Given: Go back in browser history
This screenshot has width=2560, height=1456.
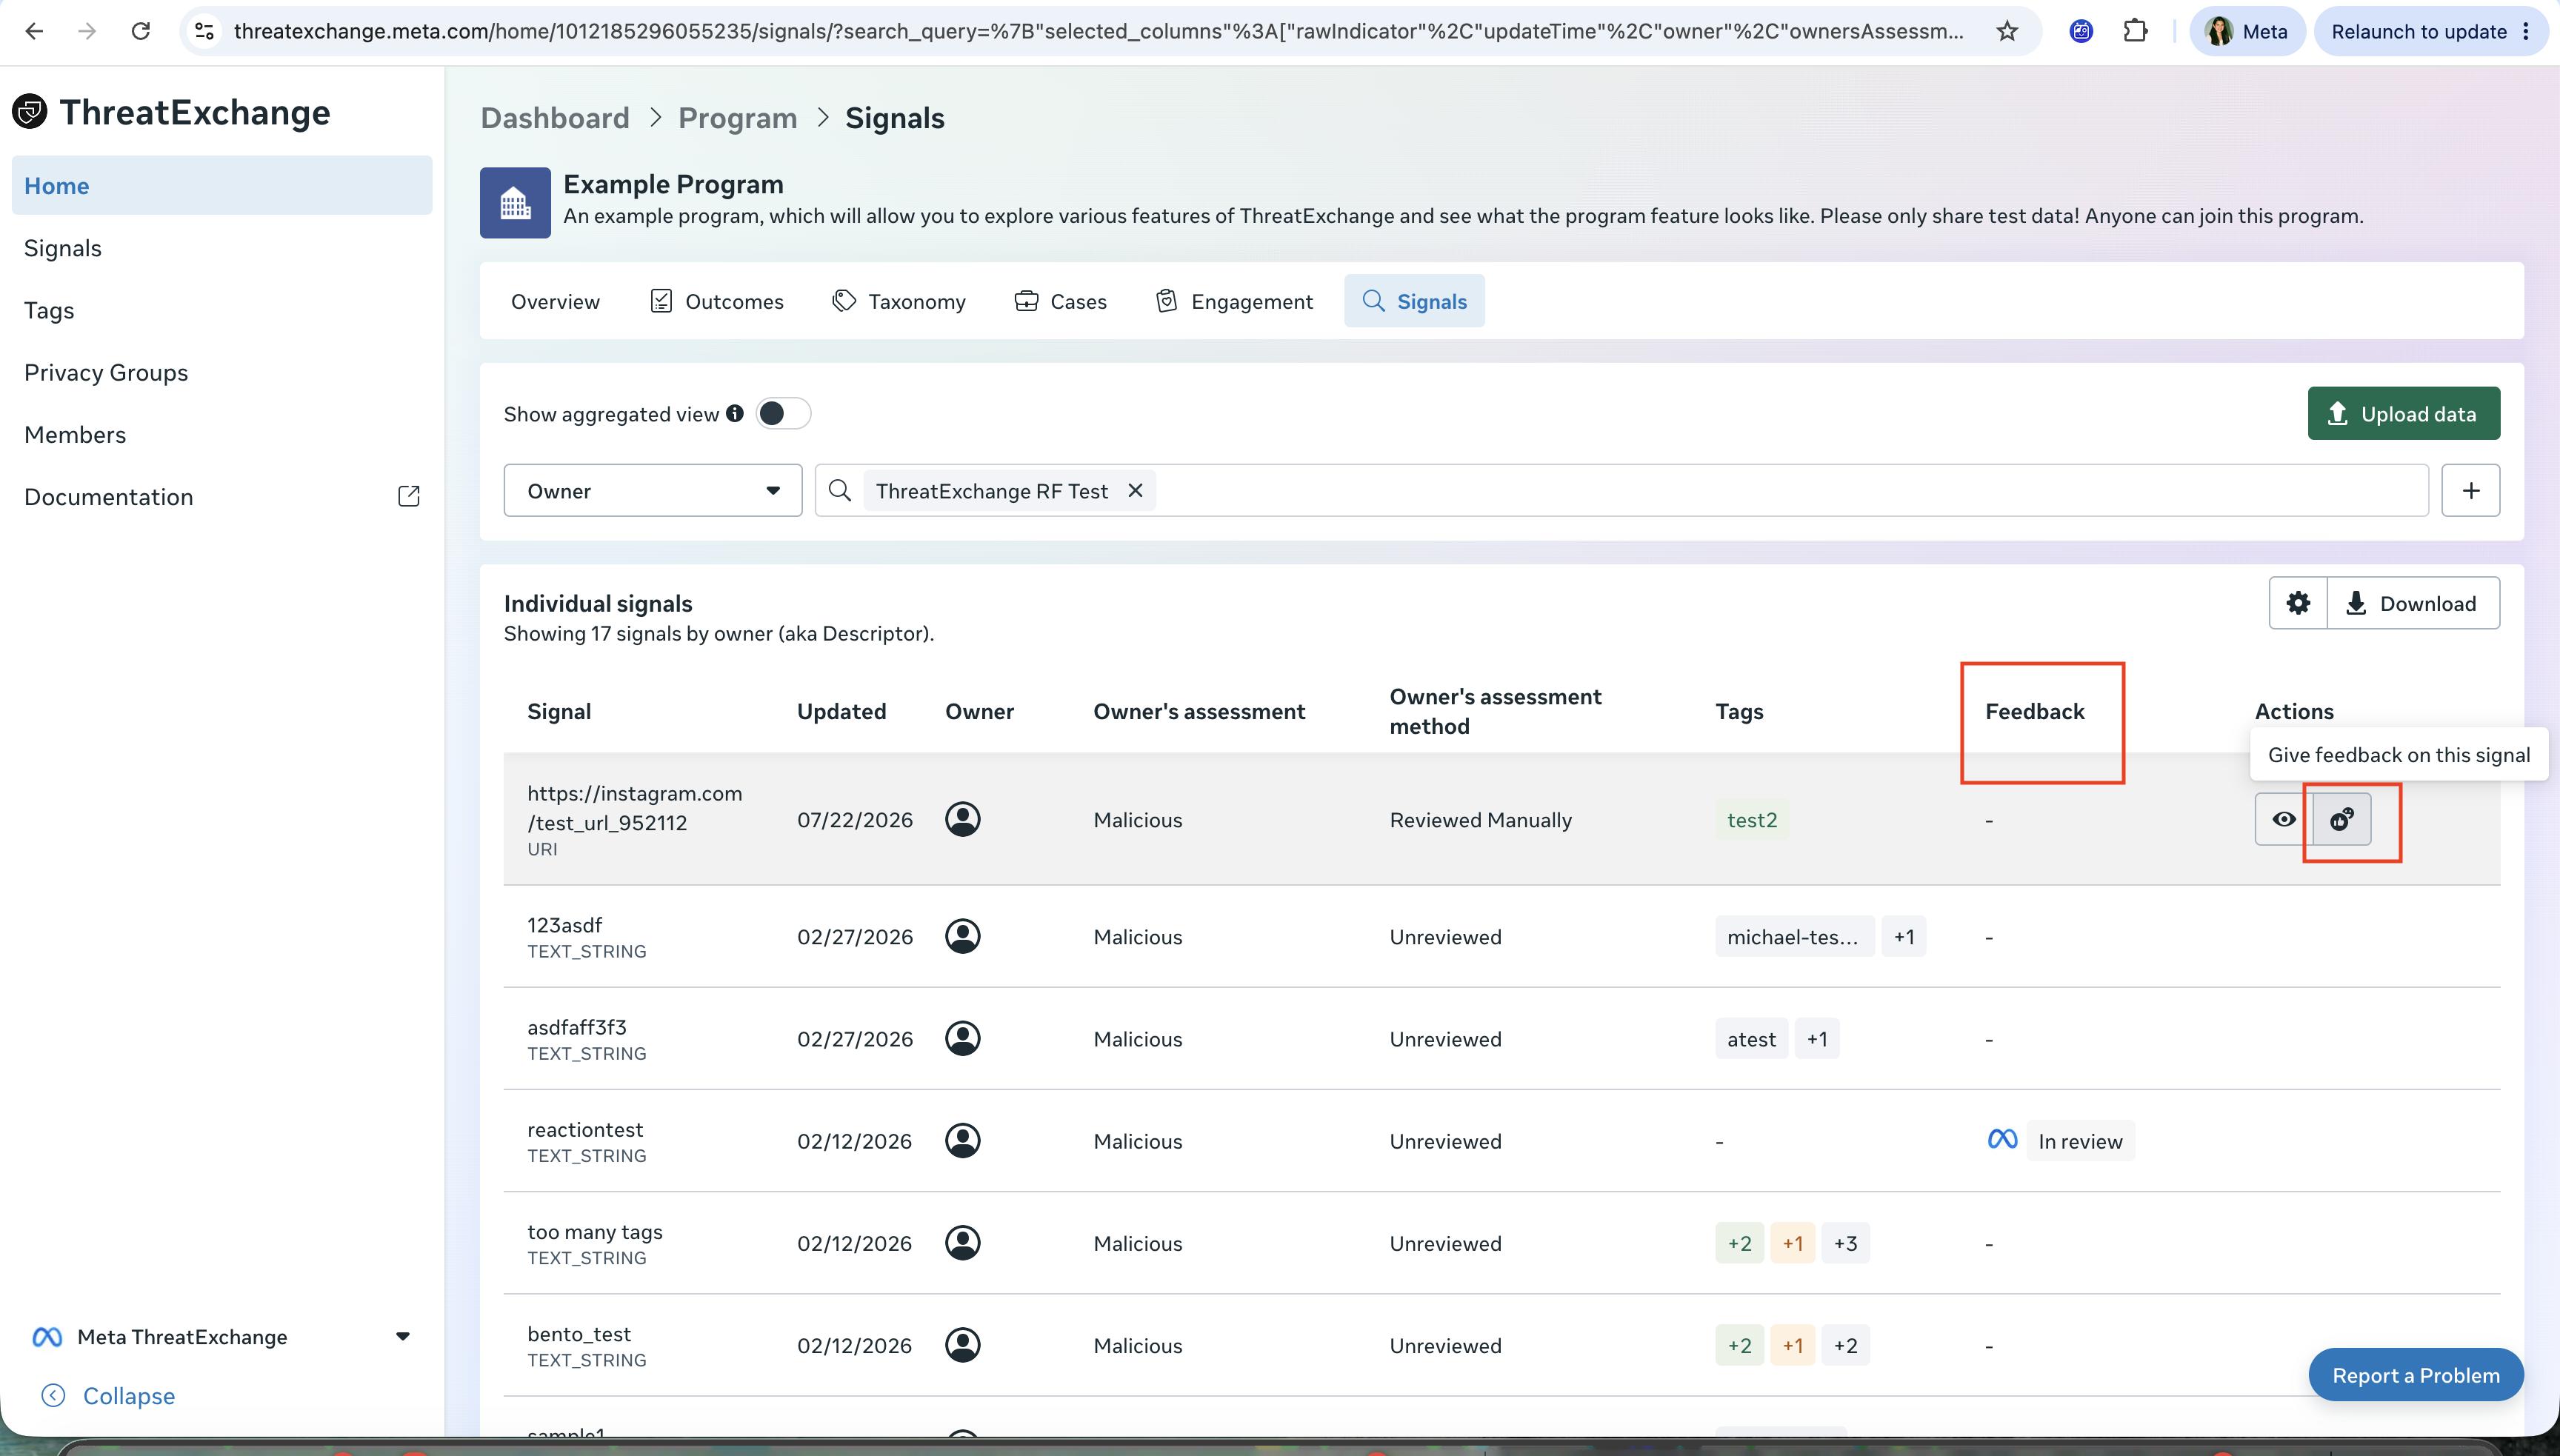Looking at the screenshot, I should click(34, 31).
